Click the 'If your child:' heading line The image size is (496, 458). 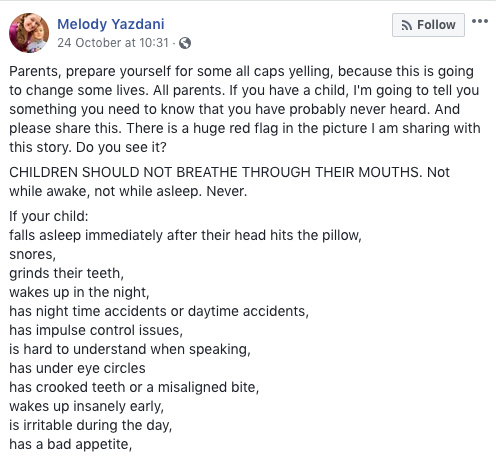[49, 216]
